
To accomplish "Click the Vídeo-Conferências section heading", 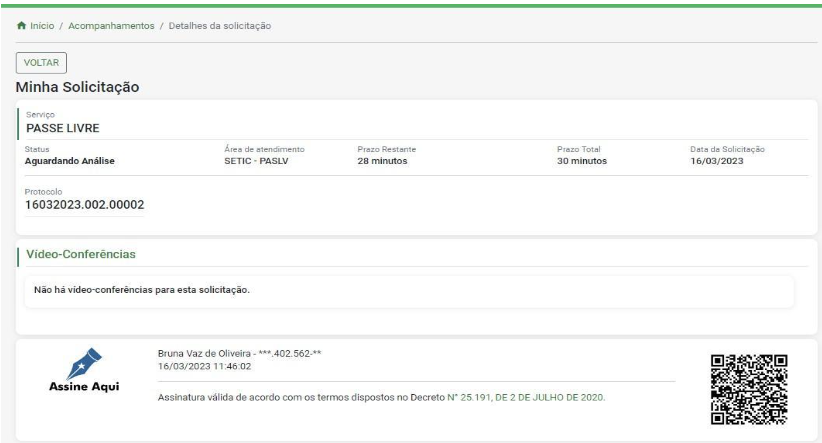I will [x=81, y=254].
